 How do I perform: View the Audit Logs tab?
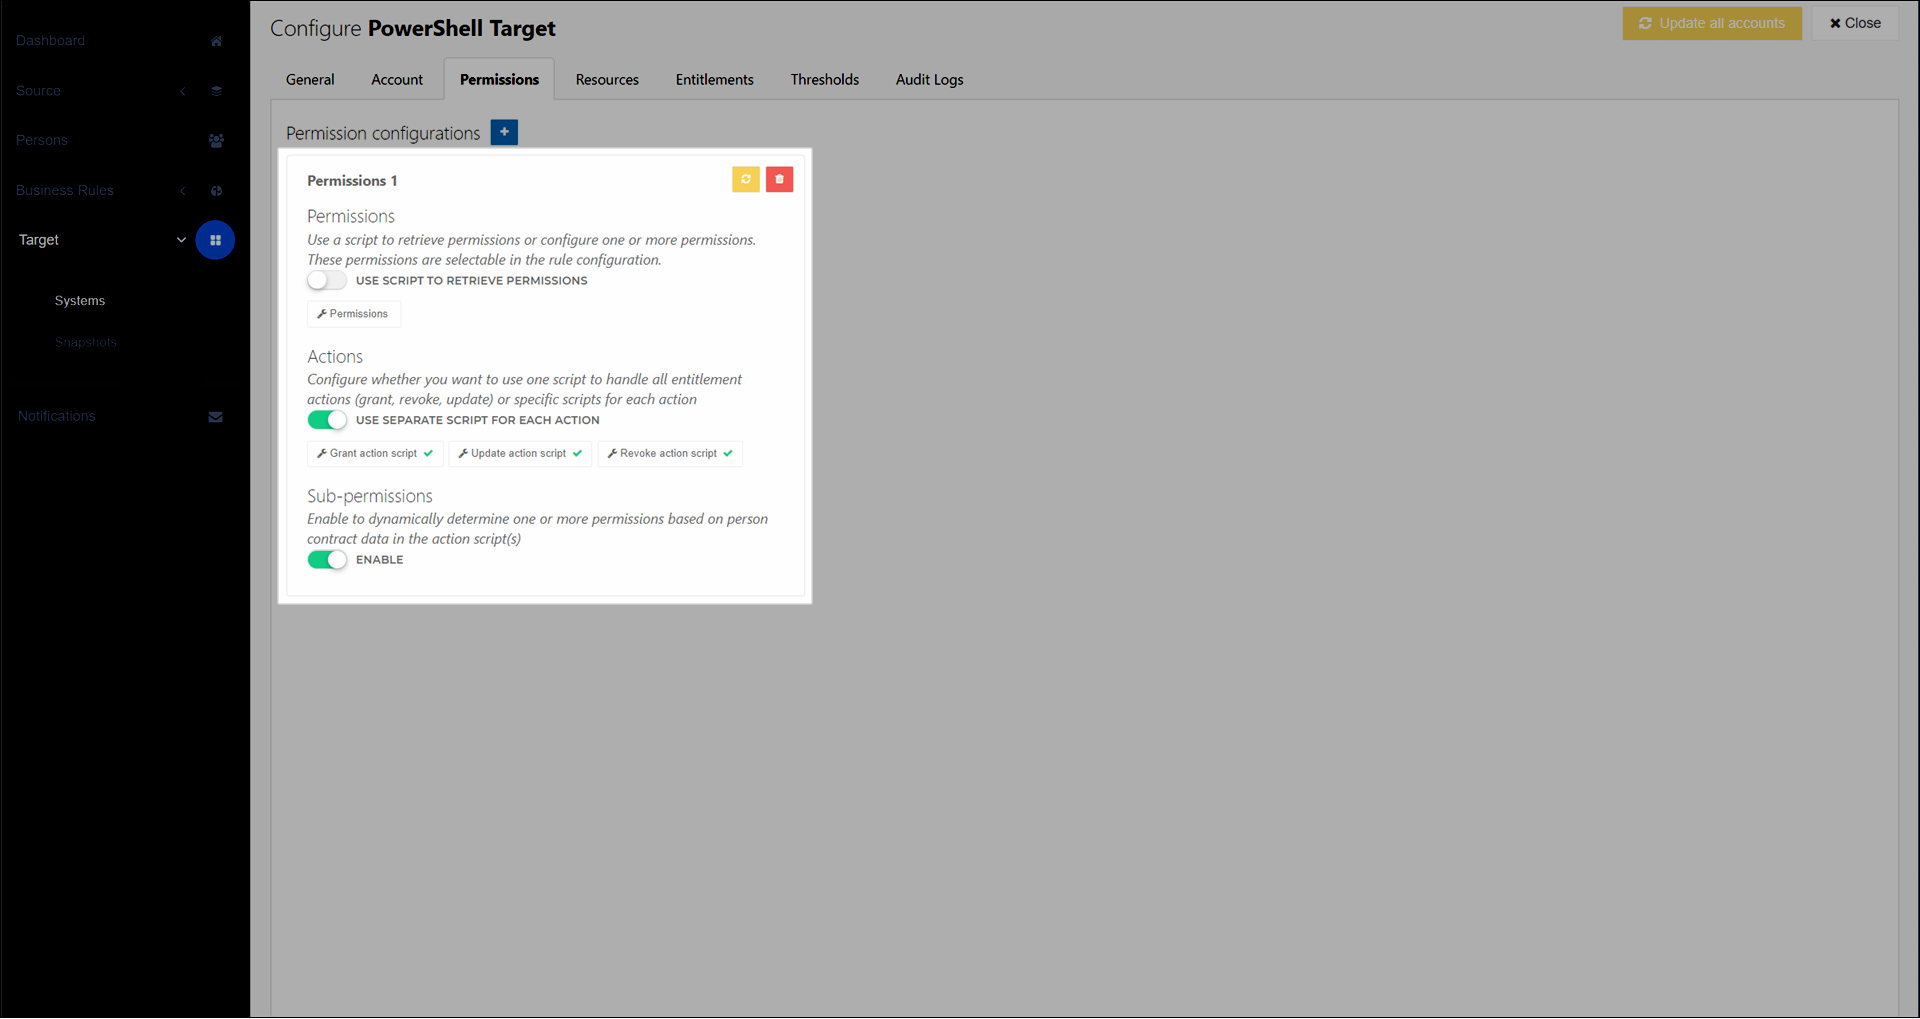click(x=930, y=80)
